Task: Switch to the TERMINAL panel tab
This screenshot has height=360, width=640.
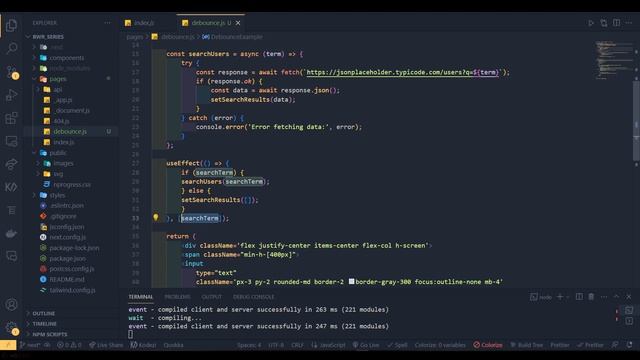Action: (x=141, y=297)
